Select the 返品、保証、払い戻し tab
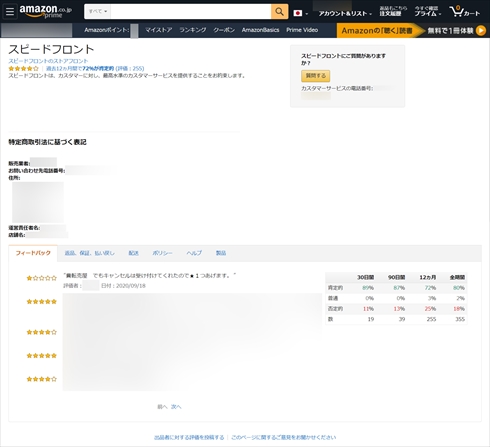 point(89,253)
